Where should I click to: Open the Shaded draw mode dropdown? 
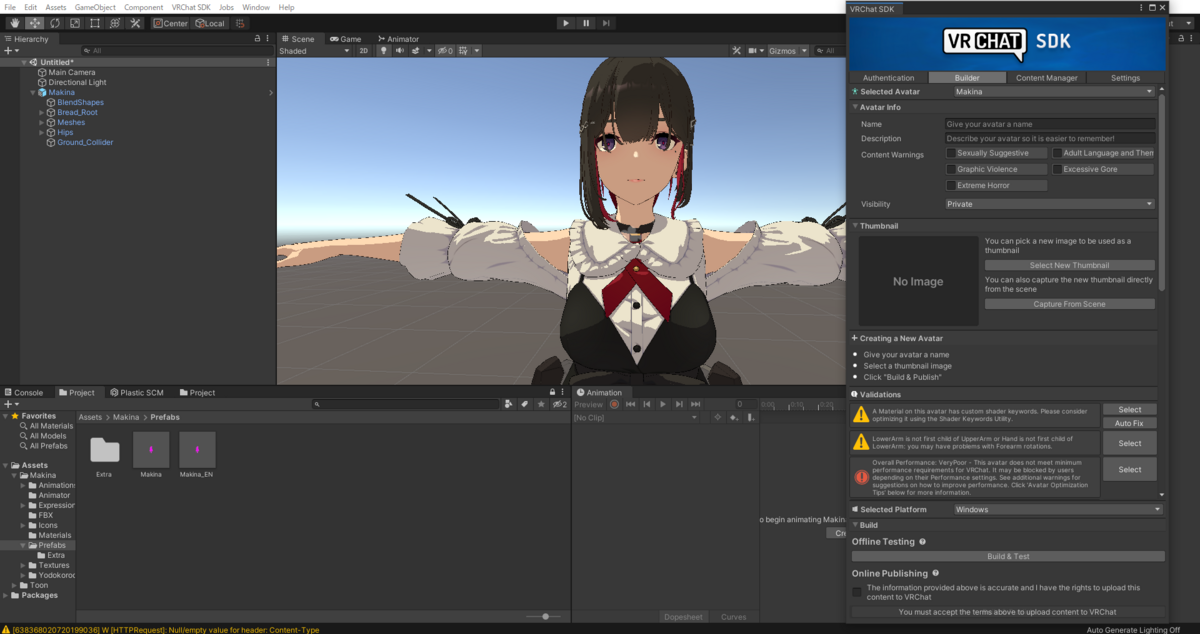314,50
